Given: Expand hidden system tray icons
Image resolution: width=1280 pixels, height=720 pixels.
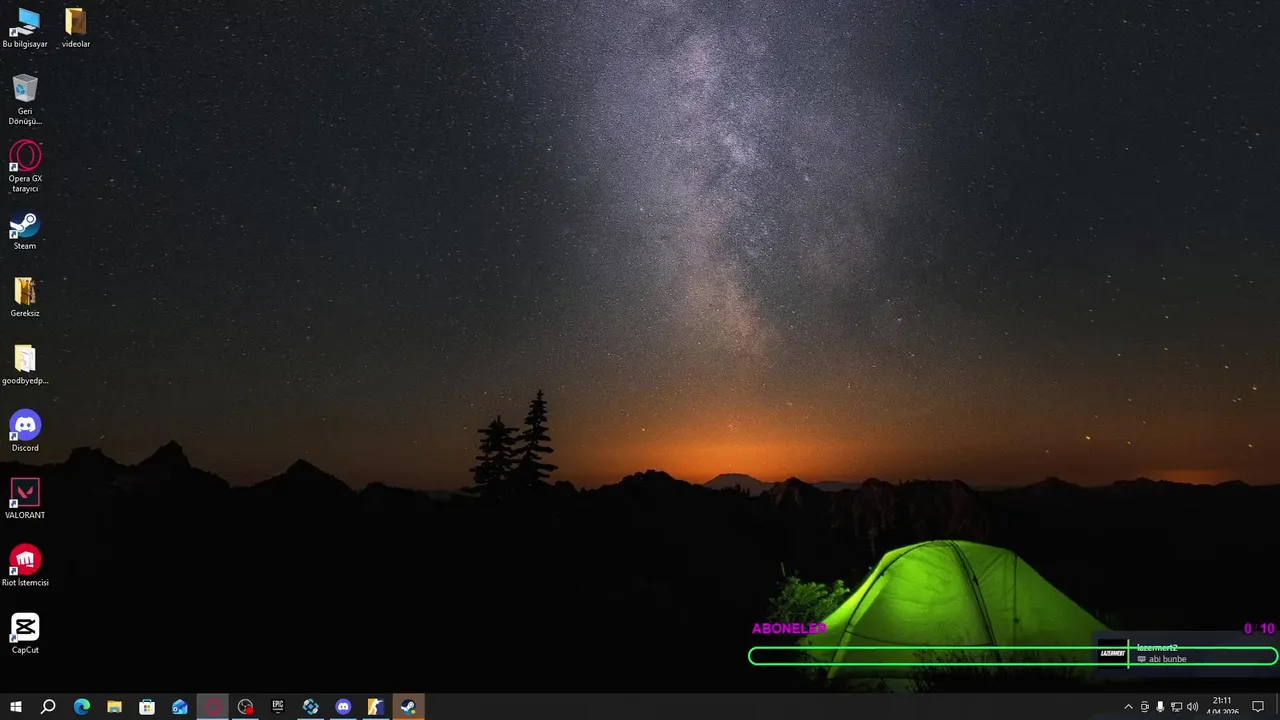Looking at the screenshot, I should (1129, 707).
